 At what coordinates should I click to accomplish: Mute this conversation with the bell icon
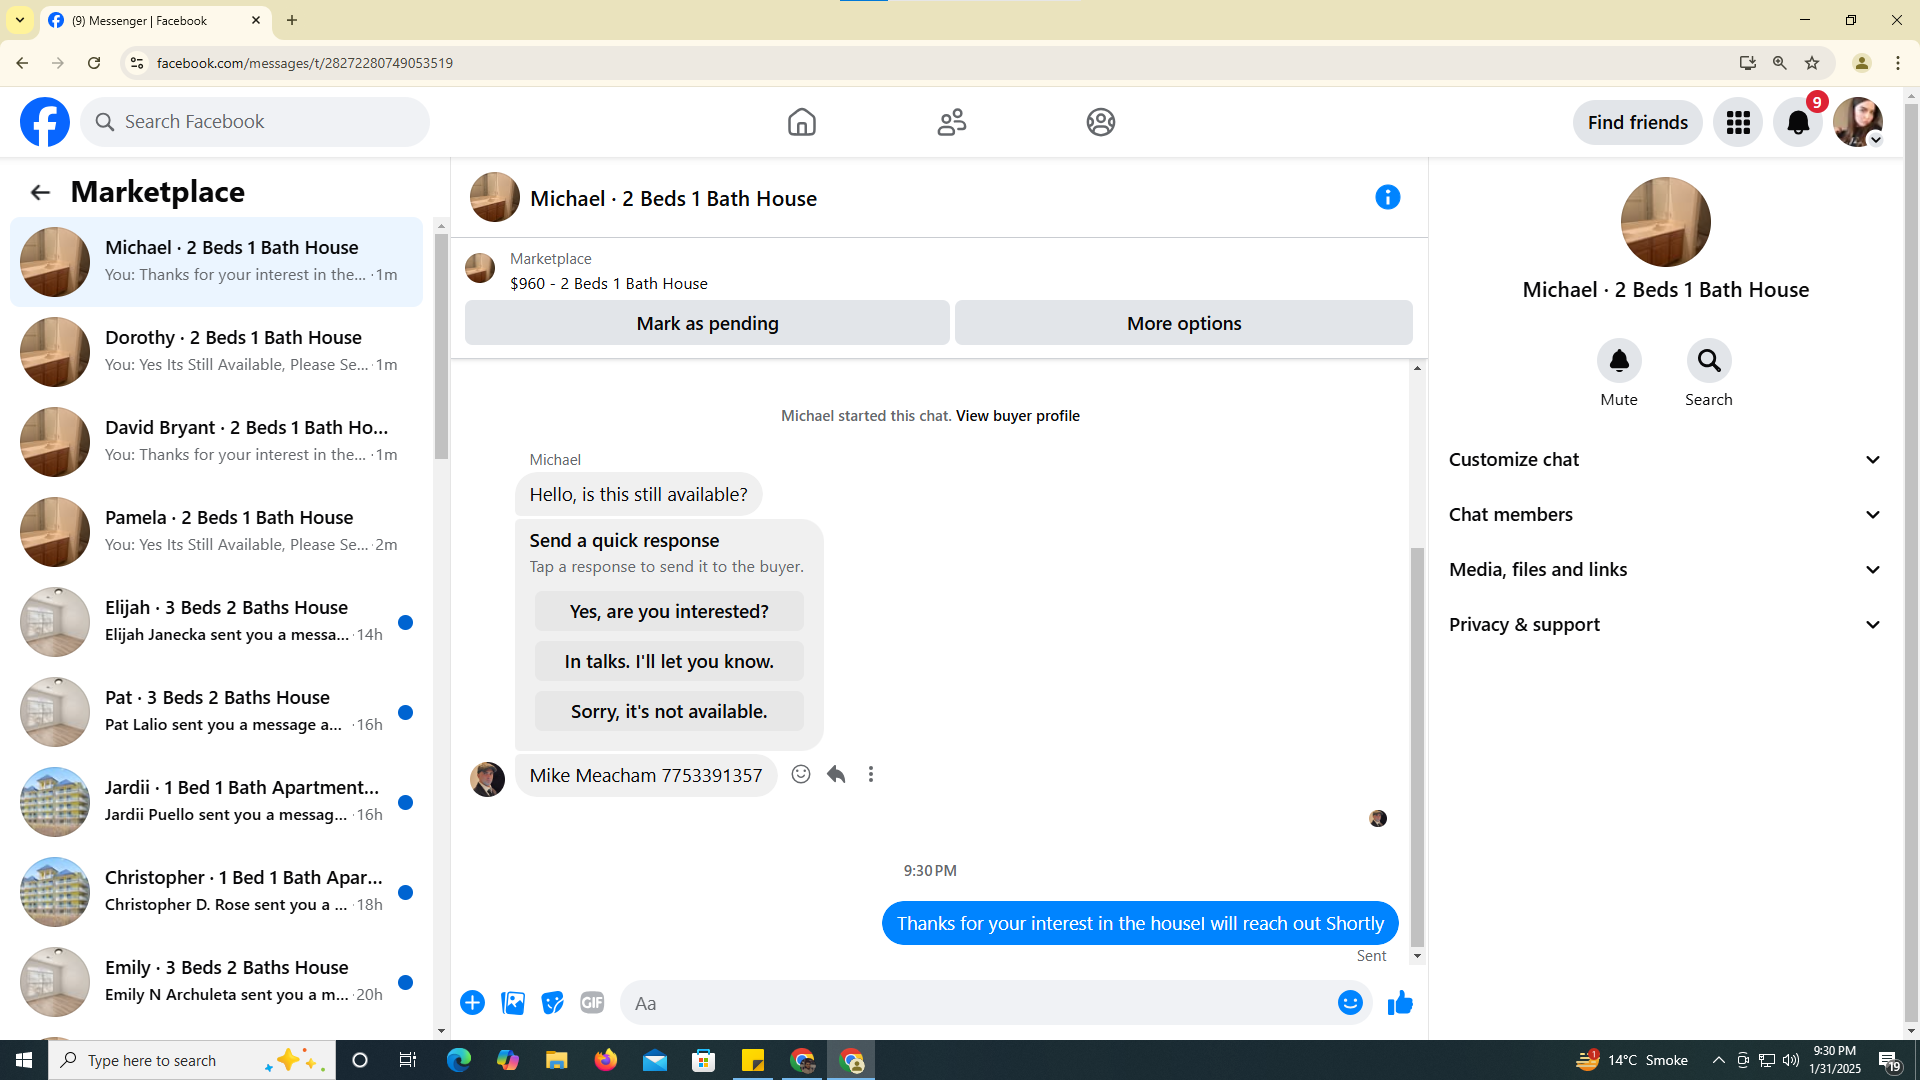(1619, 361)
